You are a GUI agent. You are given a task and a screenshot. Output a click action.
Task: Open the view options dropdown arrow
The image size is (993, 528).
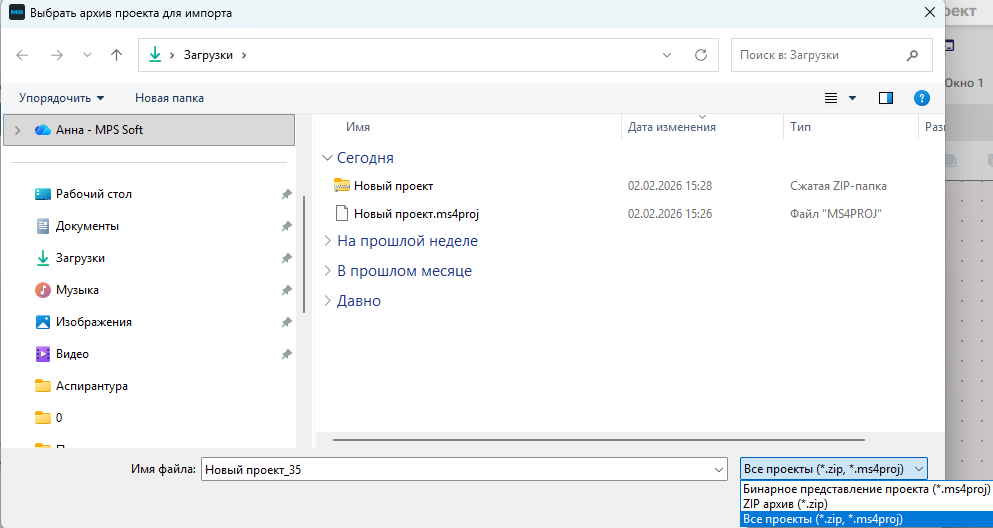click(x=852, y=98)
